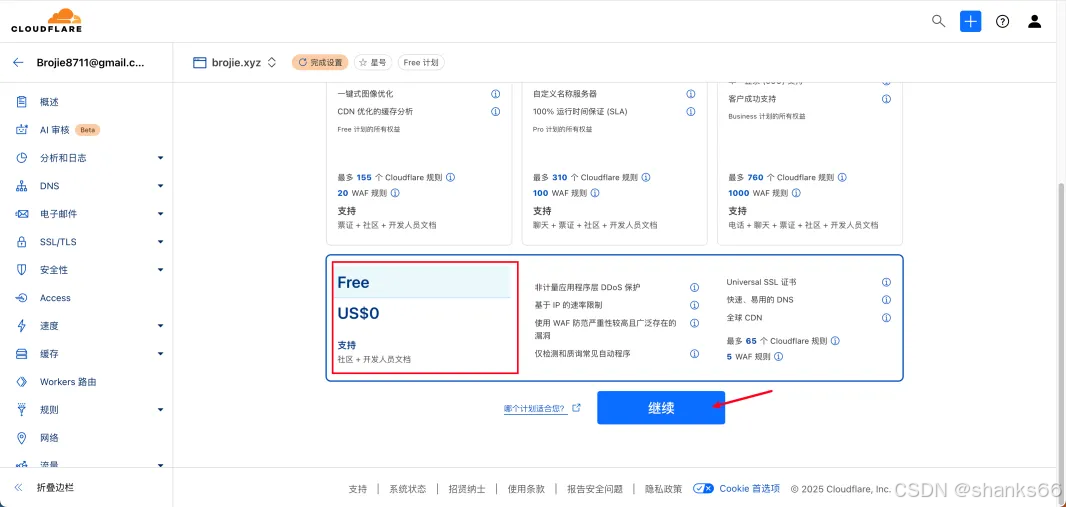Go back with the left arrow by account email
Viewport: 1066px width, 507px height.
click(x=18, y=62)
